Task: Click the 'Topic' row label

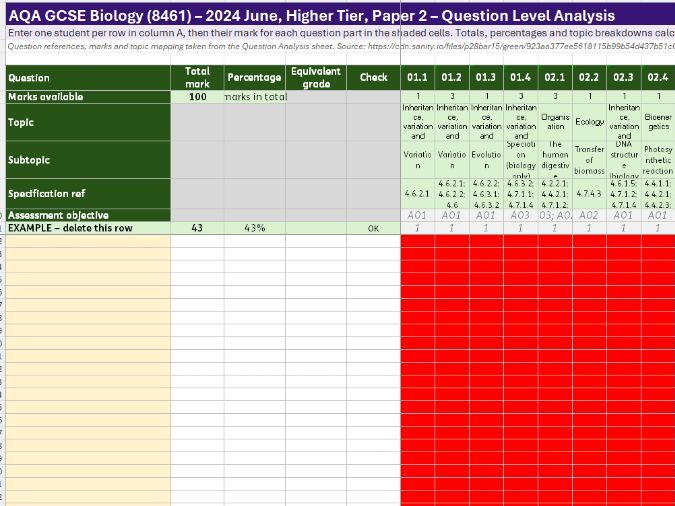Action: (x=88, y=122)
